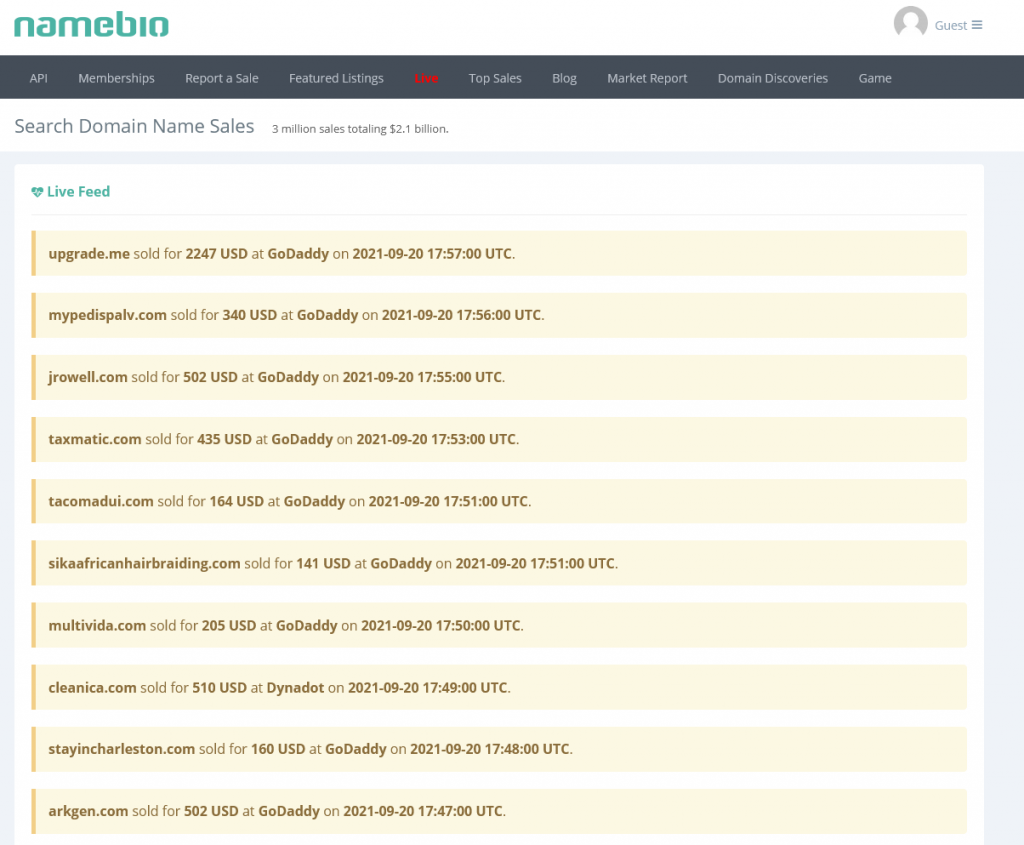Viewport: 1024px width, 845px height.
Task: Open Report a Sale
Action: coord(222,78)
